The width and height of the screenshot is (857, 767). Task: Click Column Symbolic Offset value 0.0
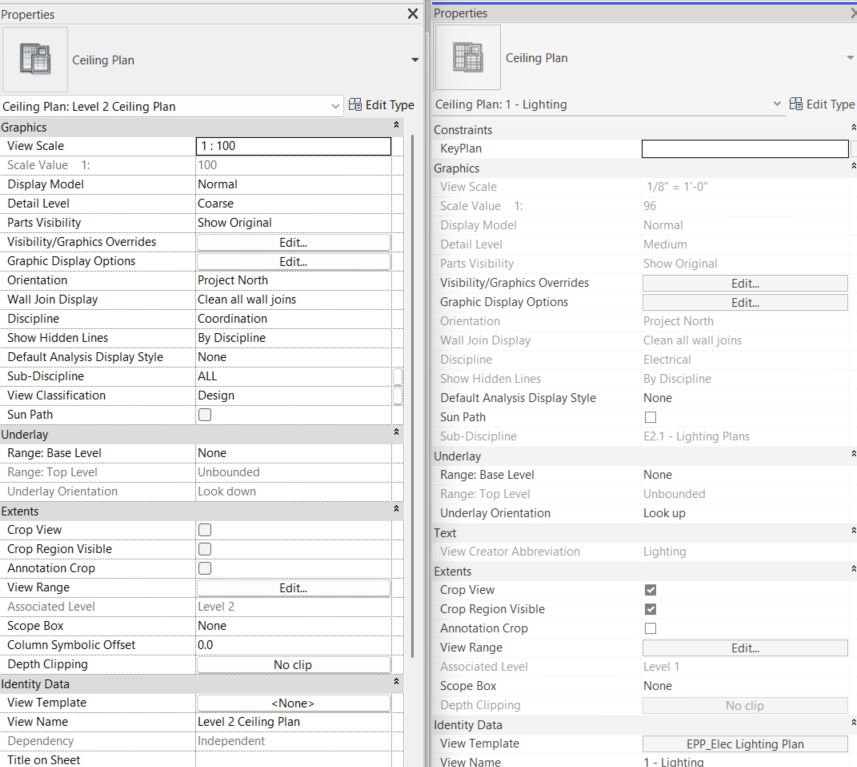[x=294, y=645]
